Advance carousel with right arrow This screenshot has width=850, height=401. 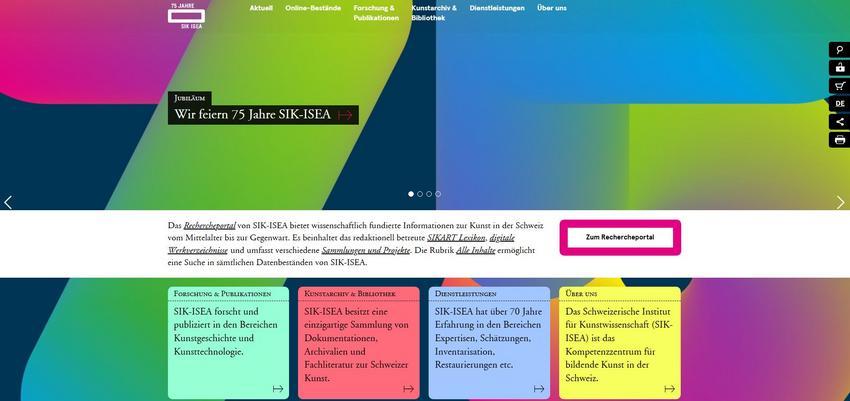840,202
